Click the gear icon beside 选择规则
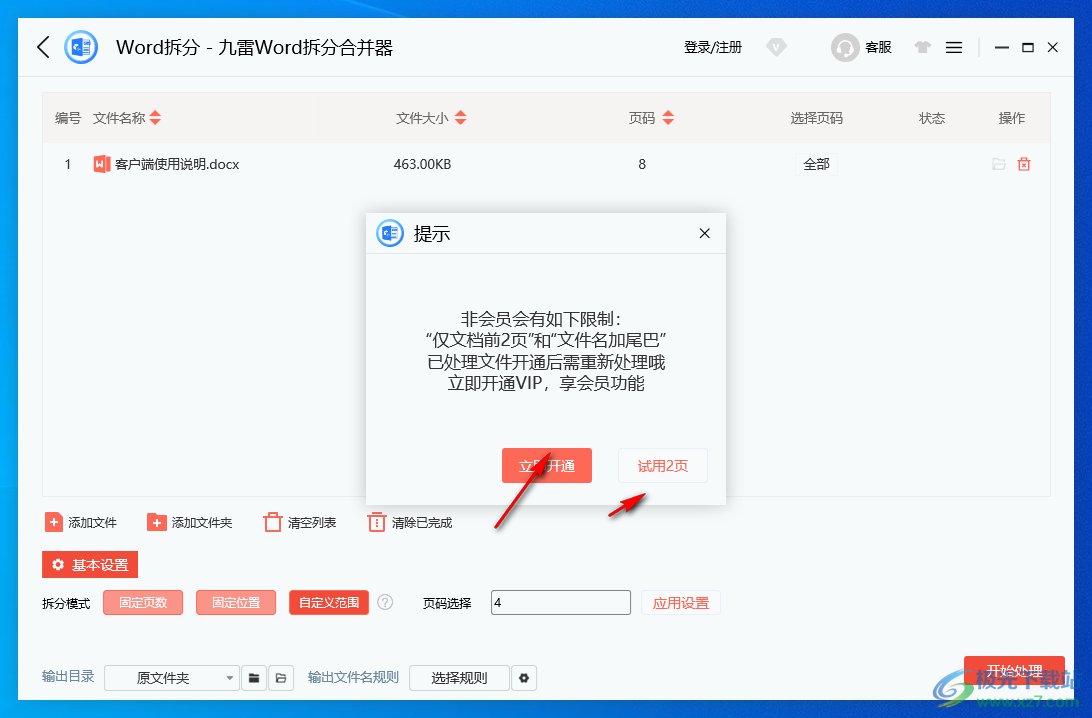Image resolution: width=1092 pixels, height=718 pixels. coord(524,677)
